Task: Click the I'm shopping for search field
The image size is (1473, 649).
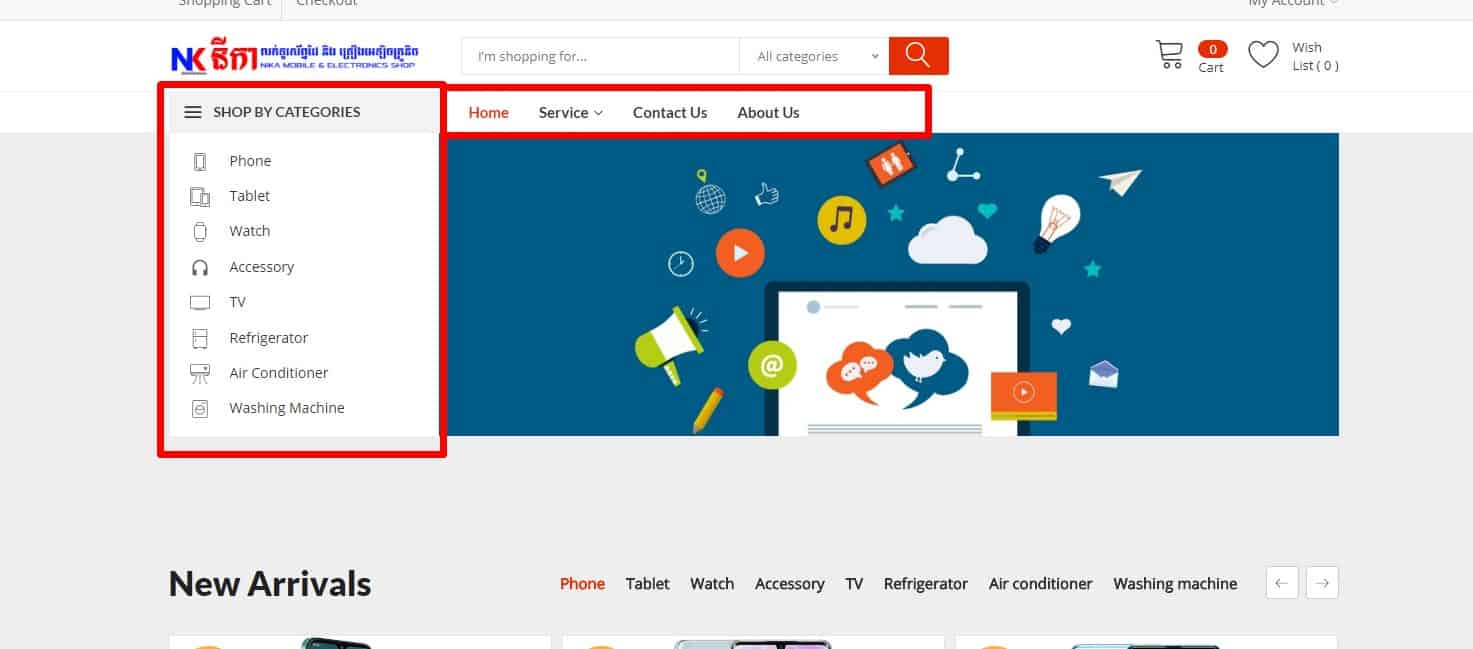Action: click(x=597, y=56)
